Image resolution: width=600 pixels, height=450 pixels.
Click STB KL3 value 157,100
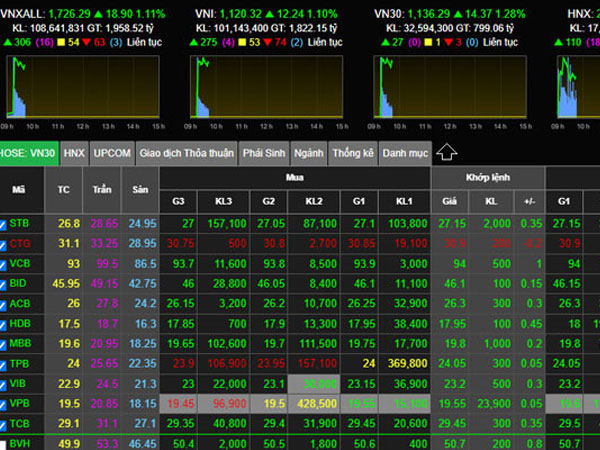point(227,223)
